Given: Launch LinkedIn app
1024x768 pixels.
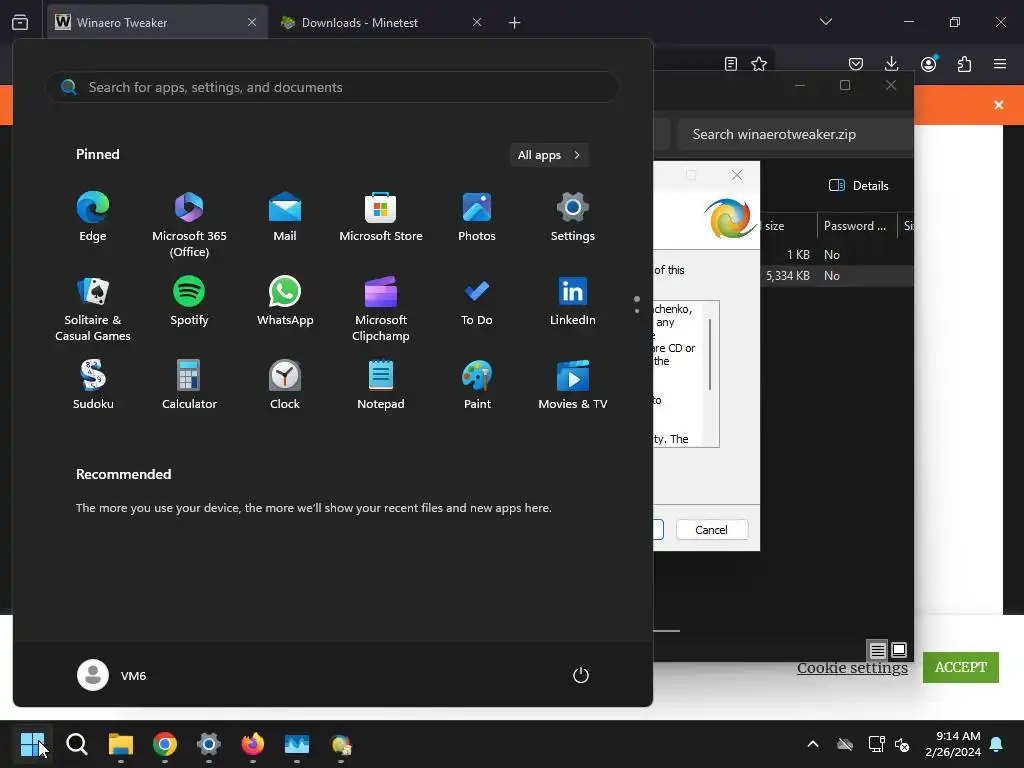Looking at the screenshot, I should (x=573, y=301).
